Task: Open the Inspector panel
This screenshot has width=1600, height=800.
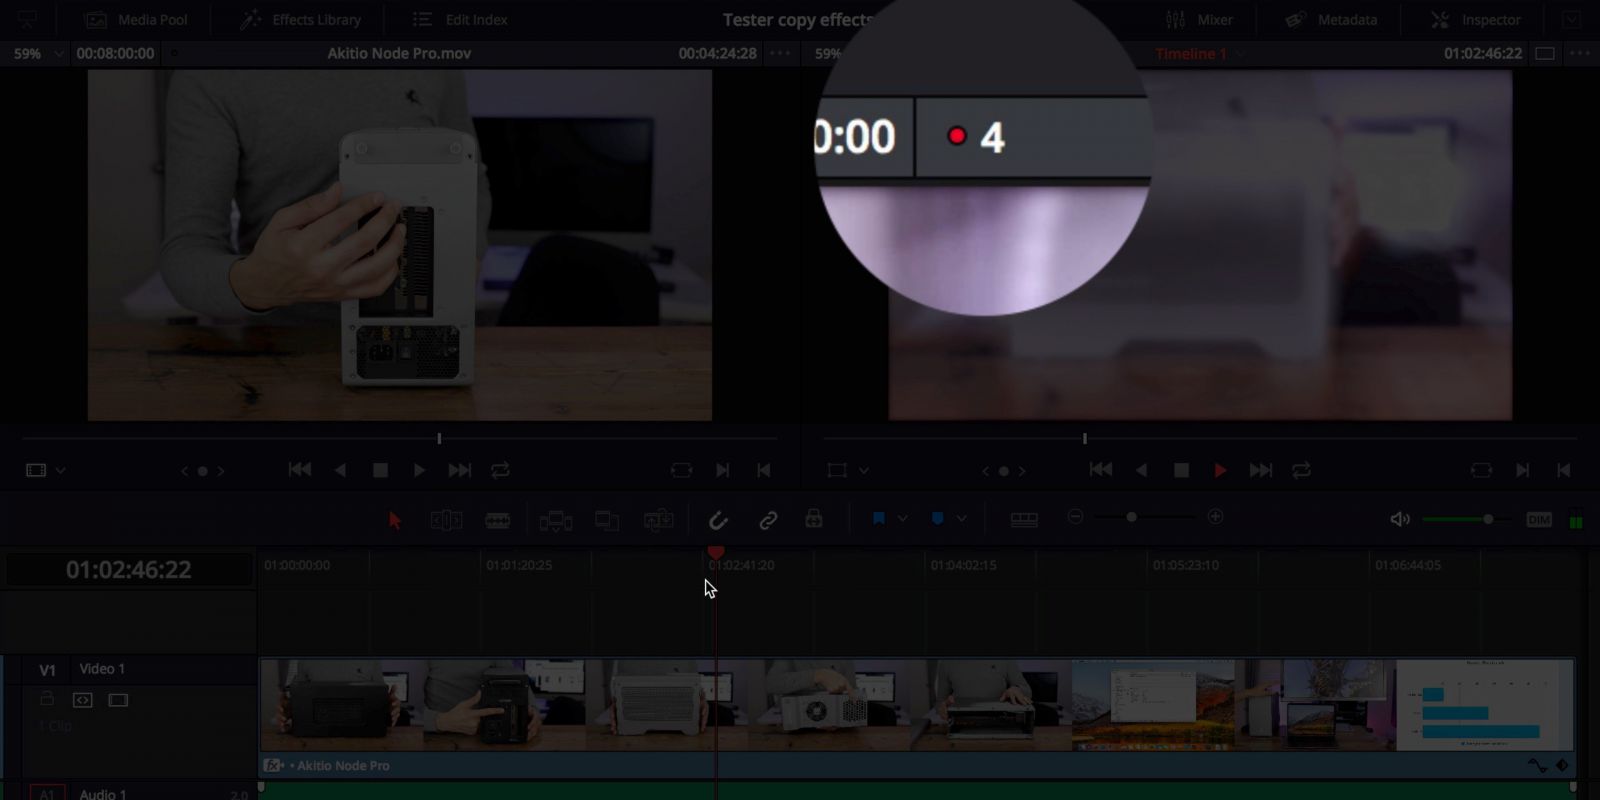Action: 1475,20
